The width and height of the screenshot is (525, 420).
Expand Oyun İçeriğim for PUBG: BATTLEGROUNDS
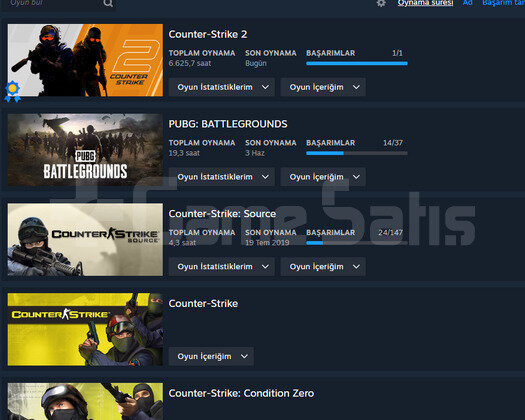click(x=323, y=177)
